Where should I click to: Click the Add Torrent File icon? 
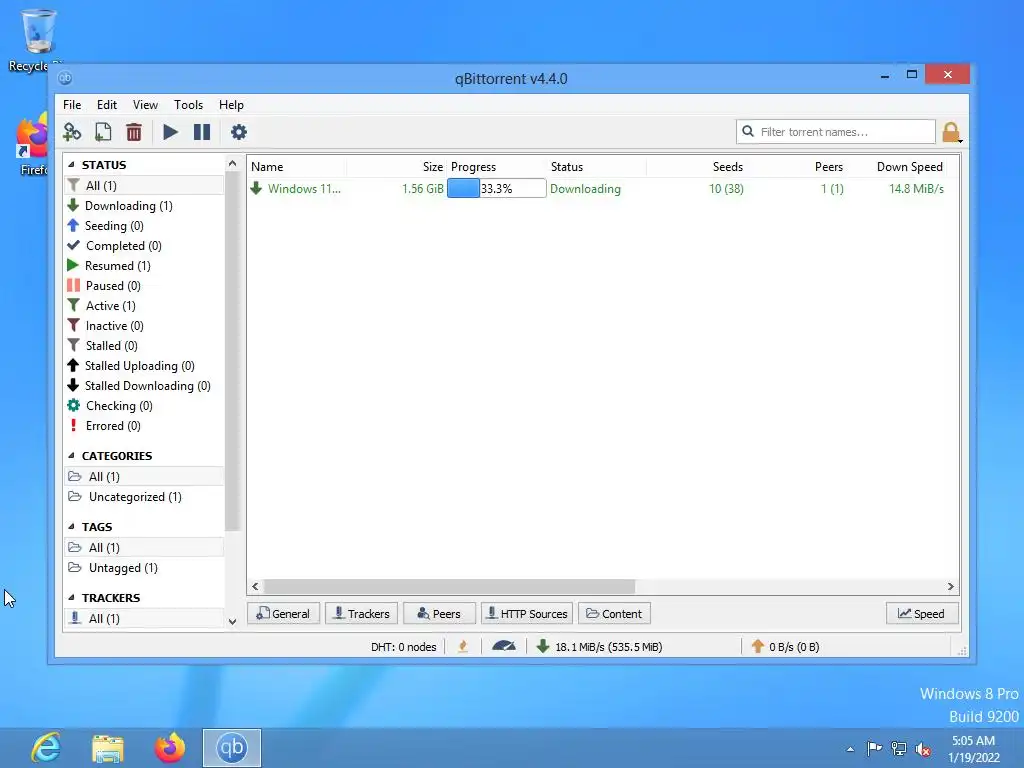point(103,132)
